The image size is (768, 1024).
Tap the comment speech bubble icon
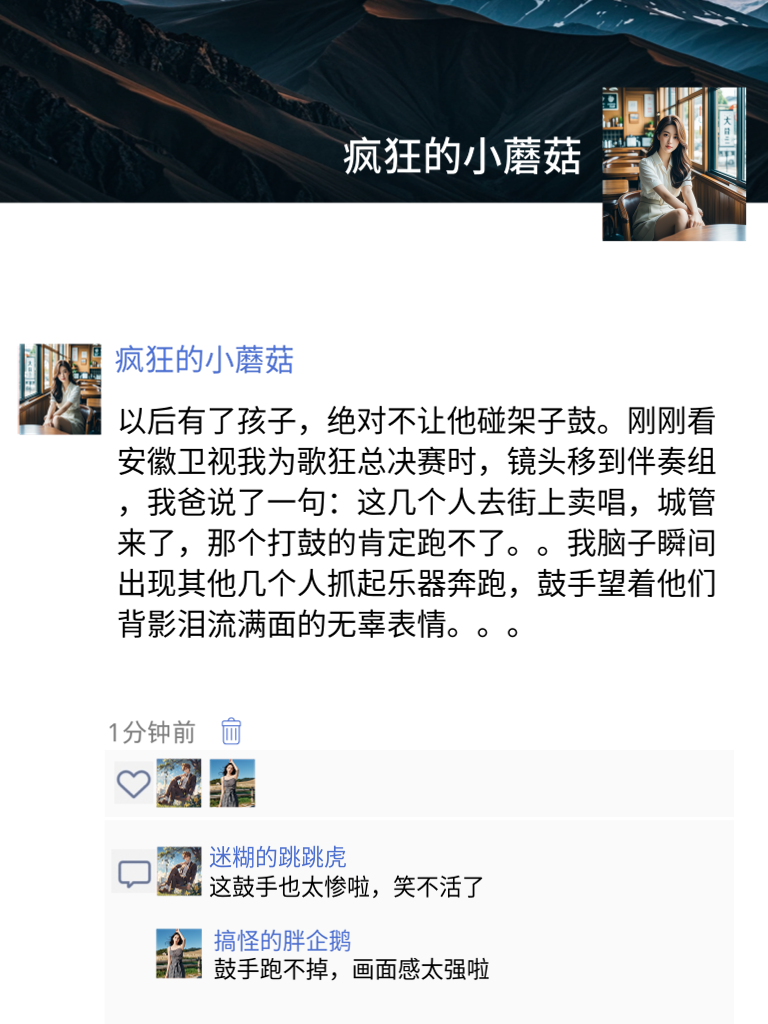pos(134,872)
